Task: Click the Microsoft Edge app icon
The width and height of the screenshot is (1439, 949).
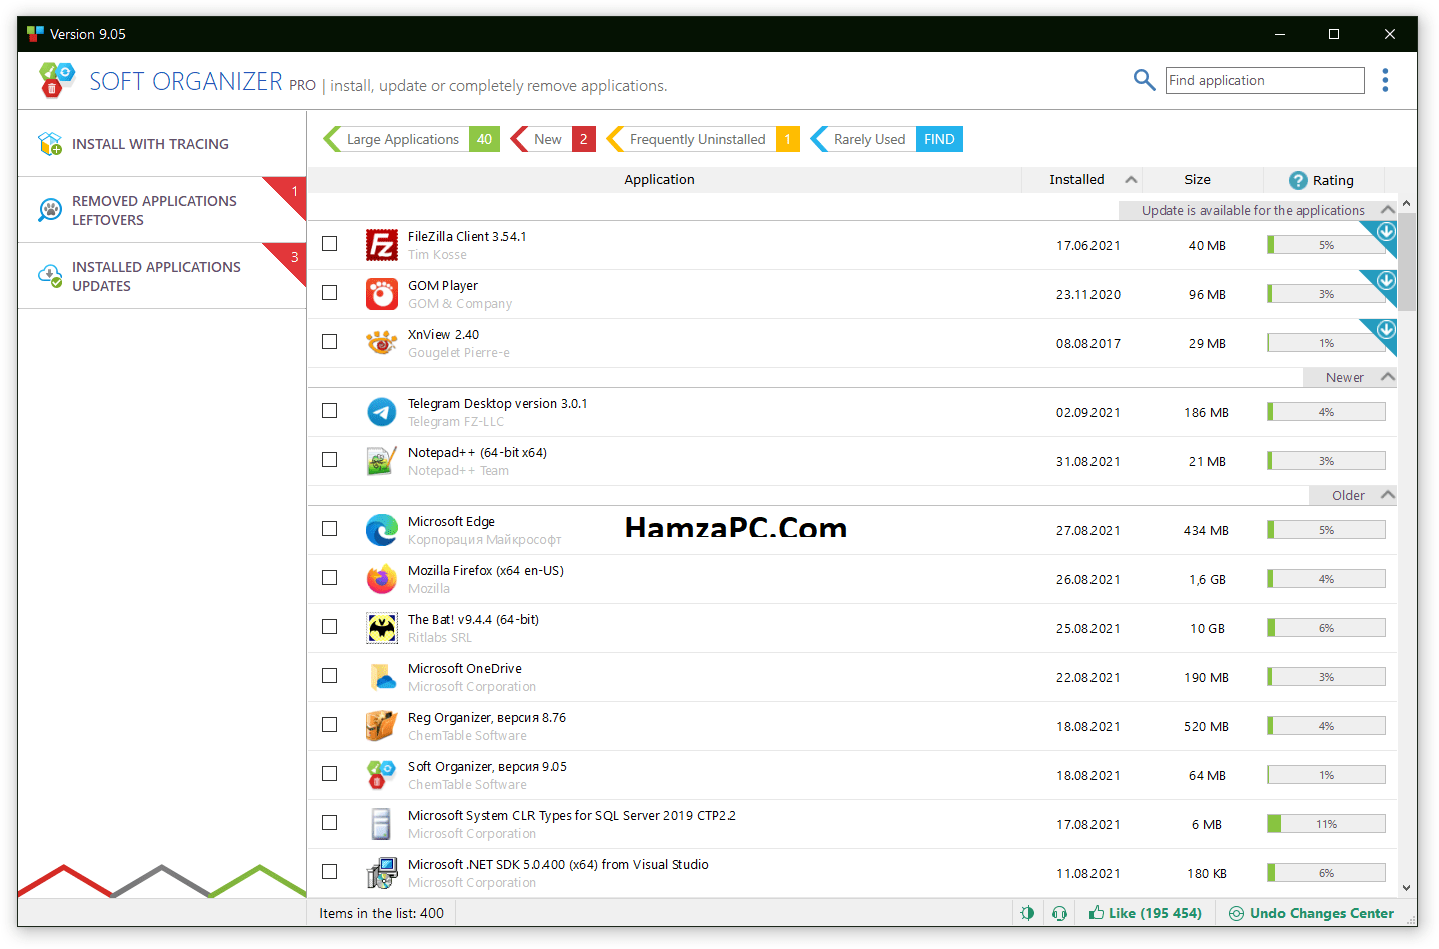Action: click(x=381, y=530)
